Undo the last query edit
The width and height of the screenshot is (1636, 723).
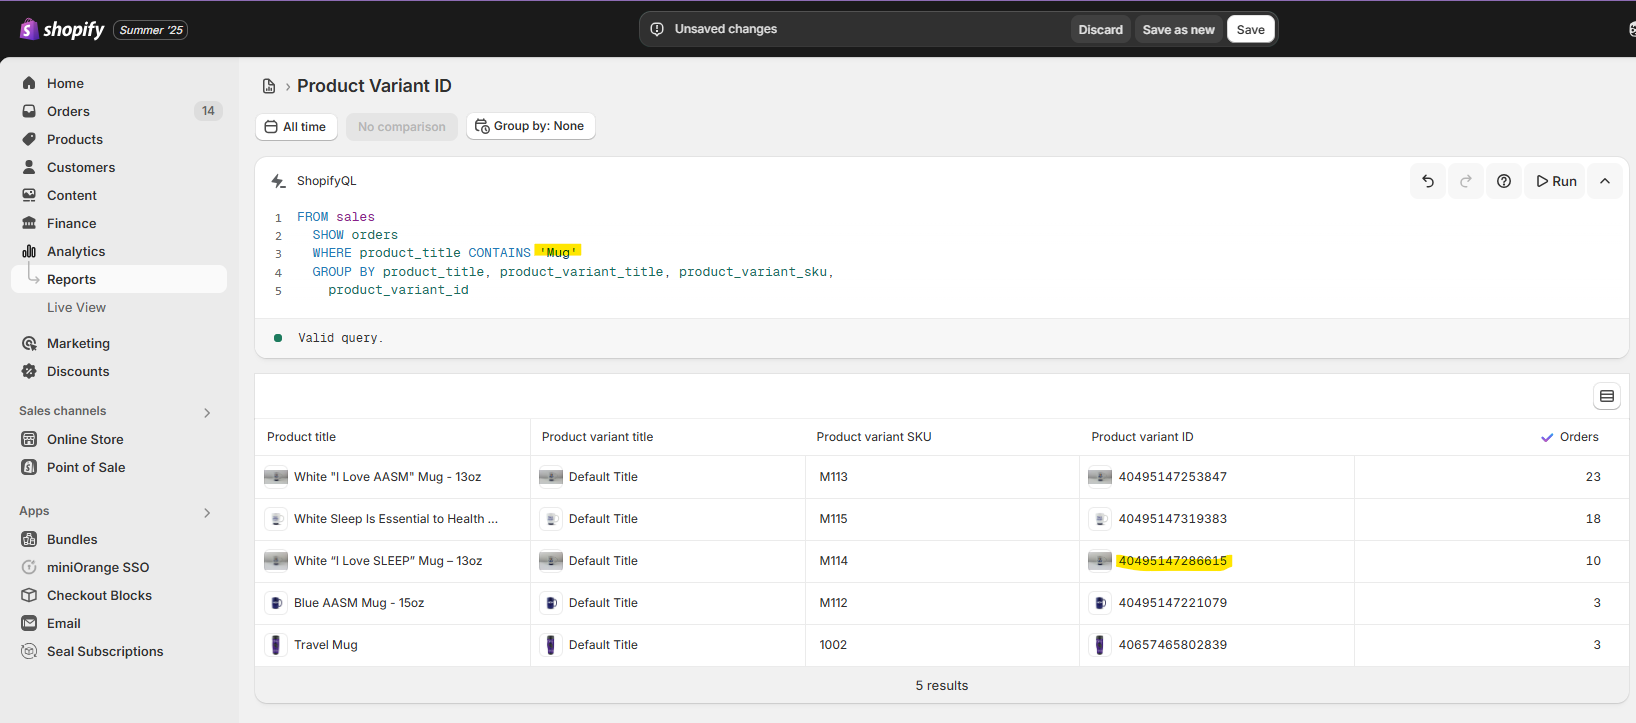tap(1428, 181)
